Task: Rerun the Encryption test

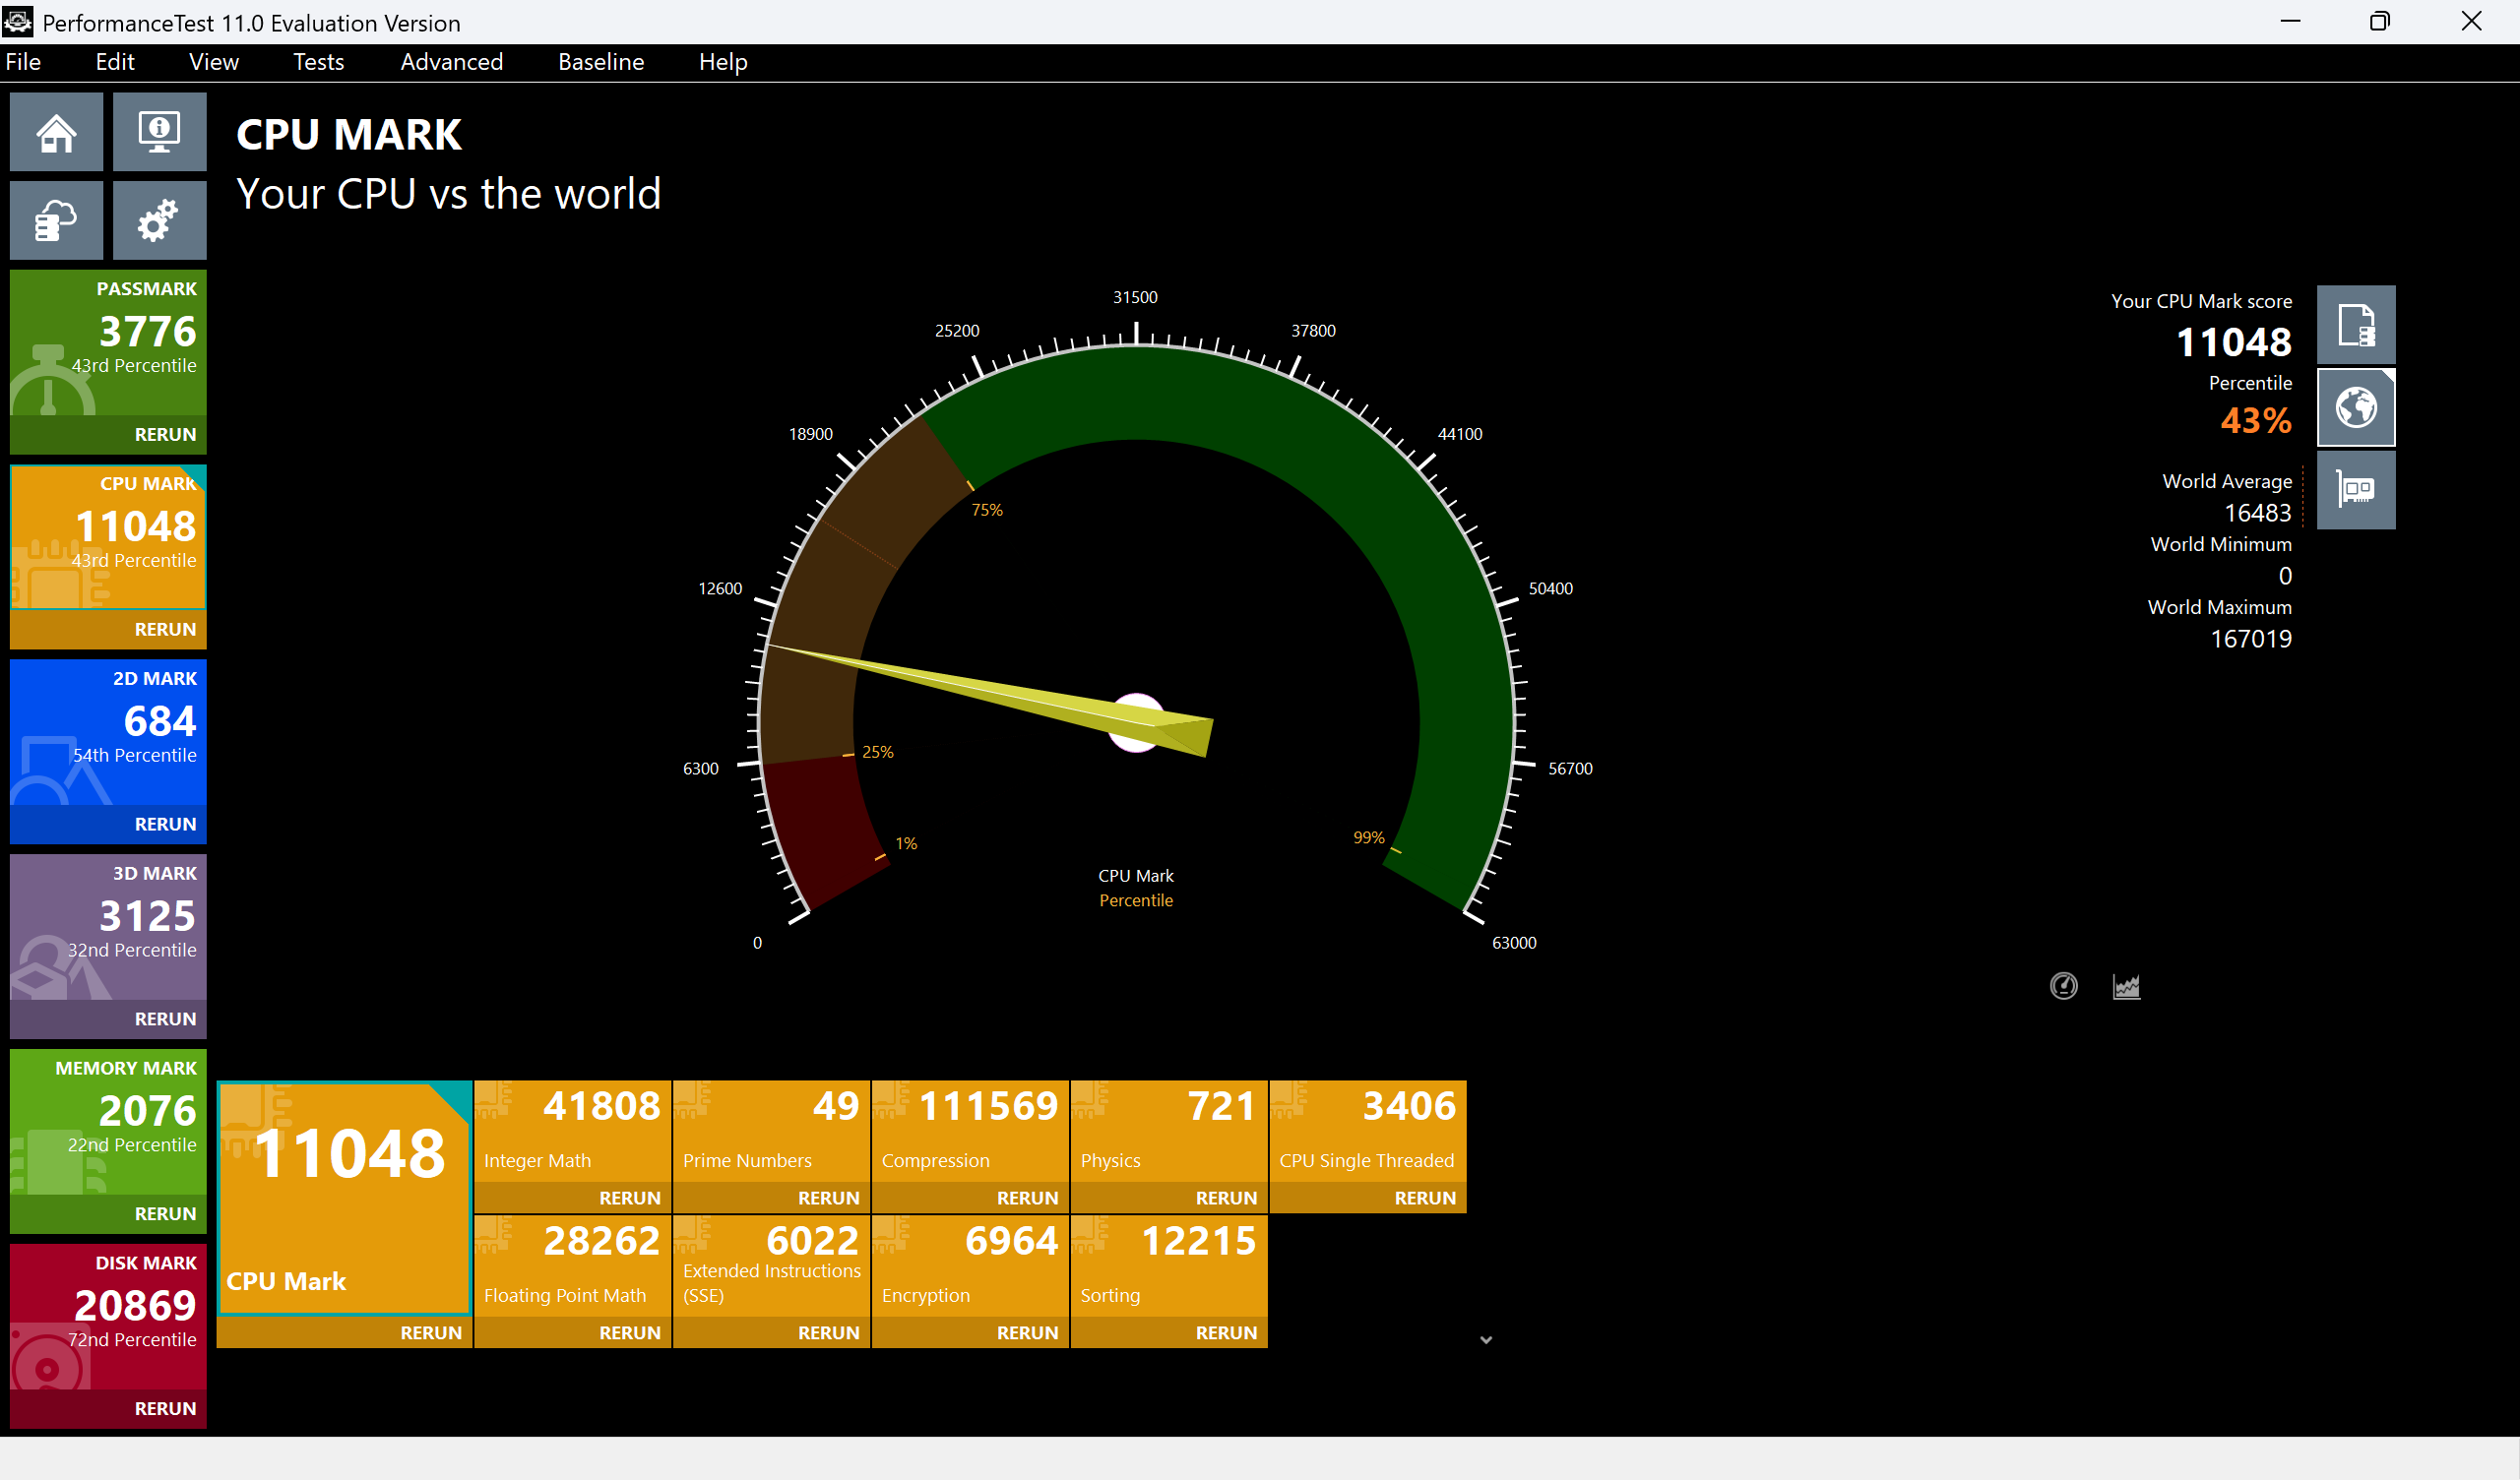Action: coord(1026,1332)
